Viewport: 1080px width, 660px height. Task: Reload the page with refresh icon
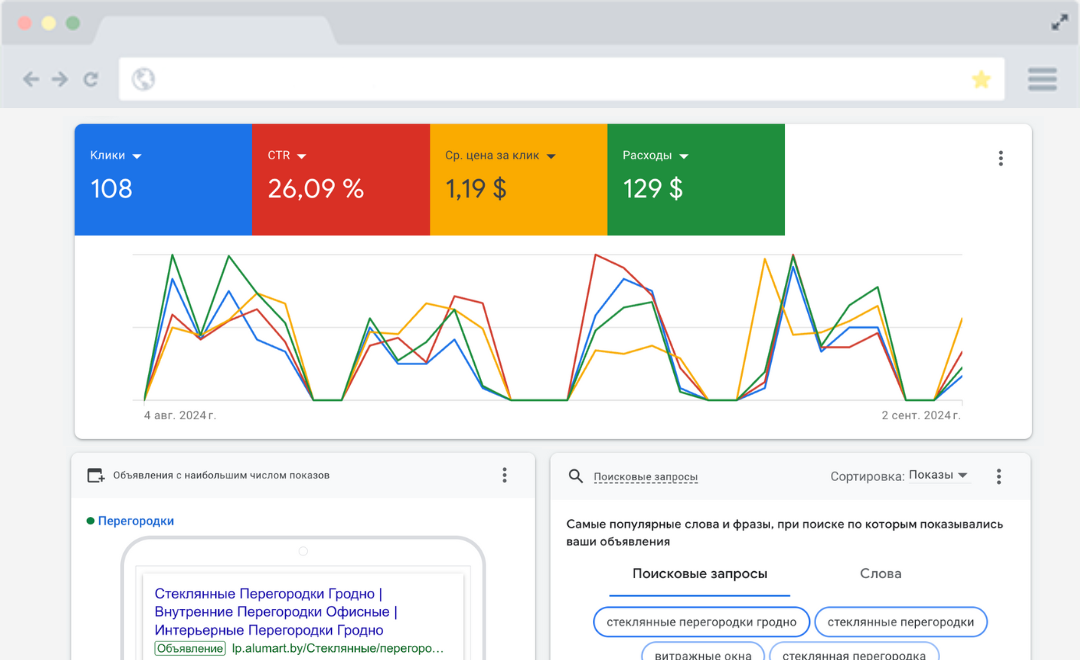point(91,79)
